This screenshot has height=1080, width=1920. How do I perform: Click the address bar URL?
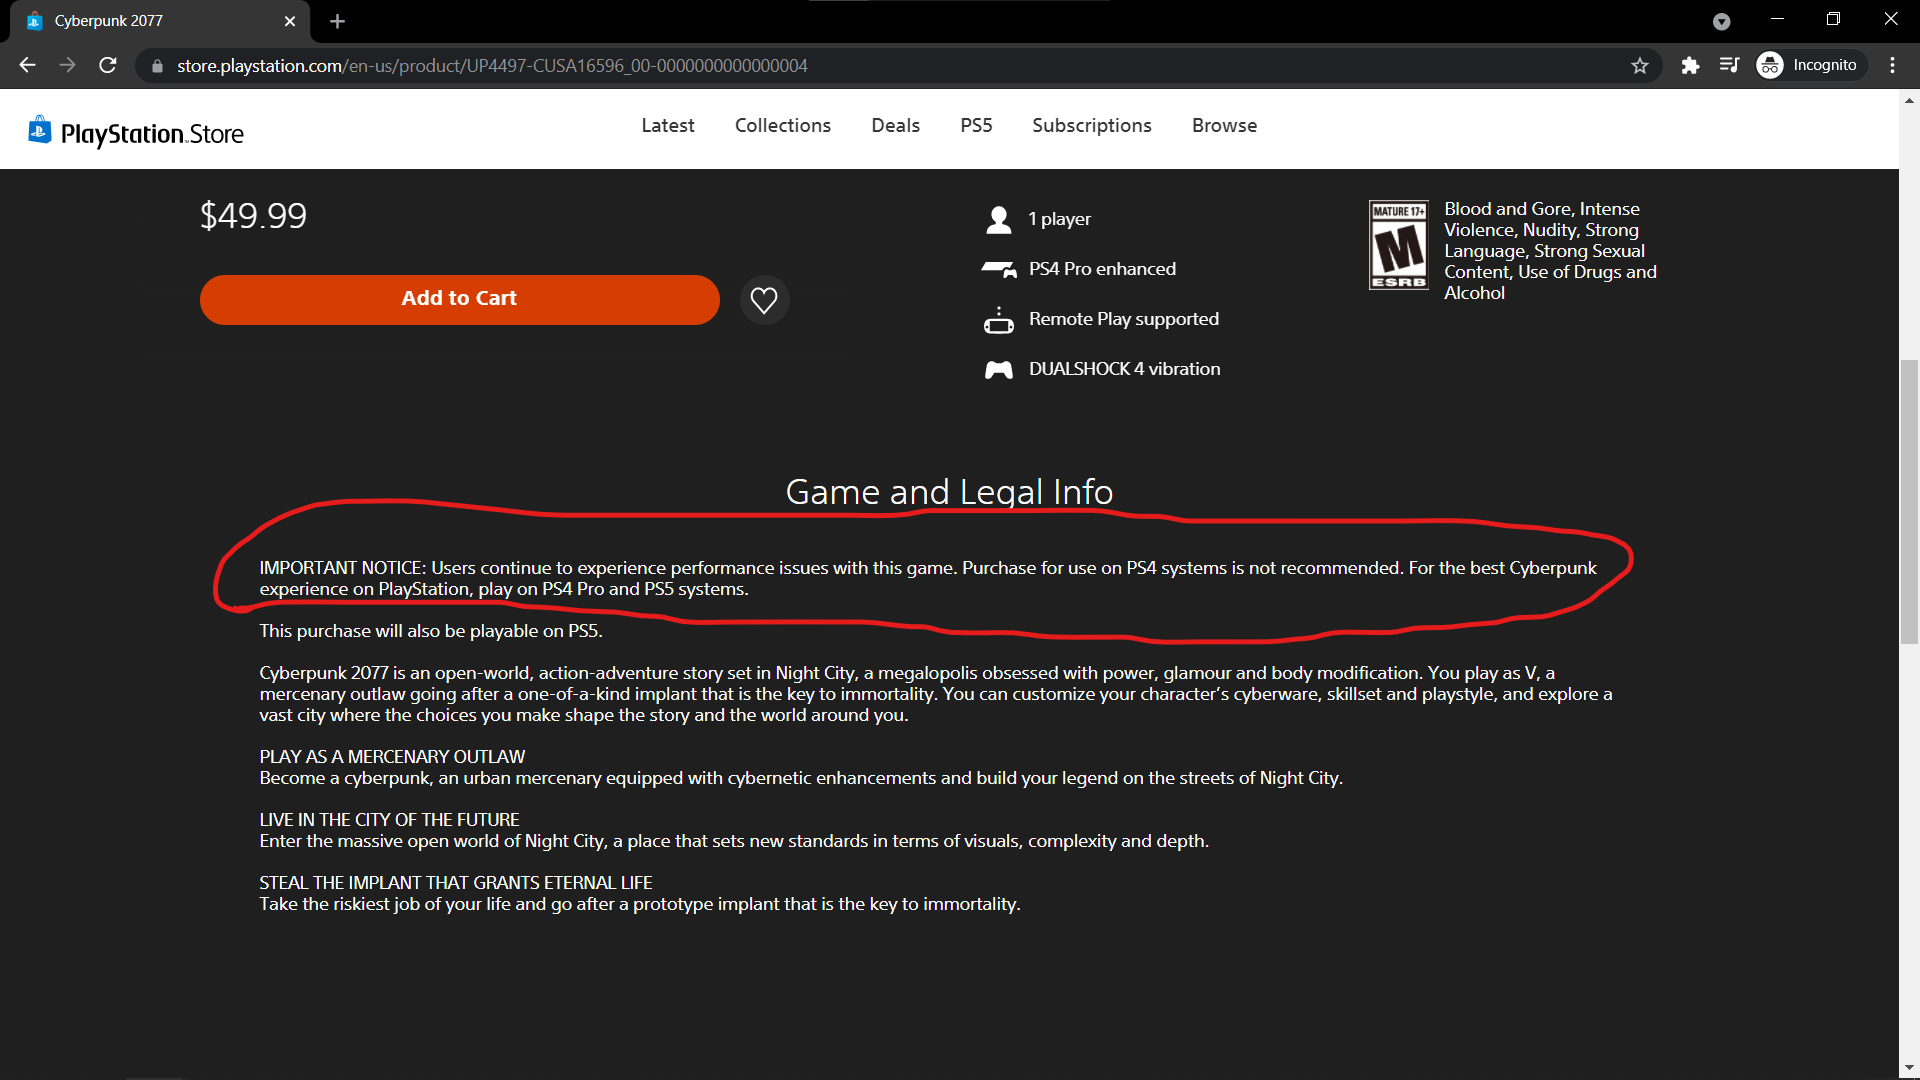[492, 66]
